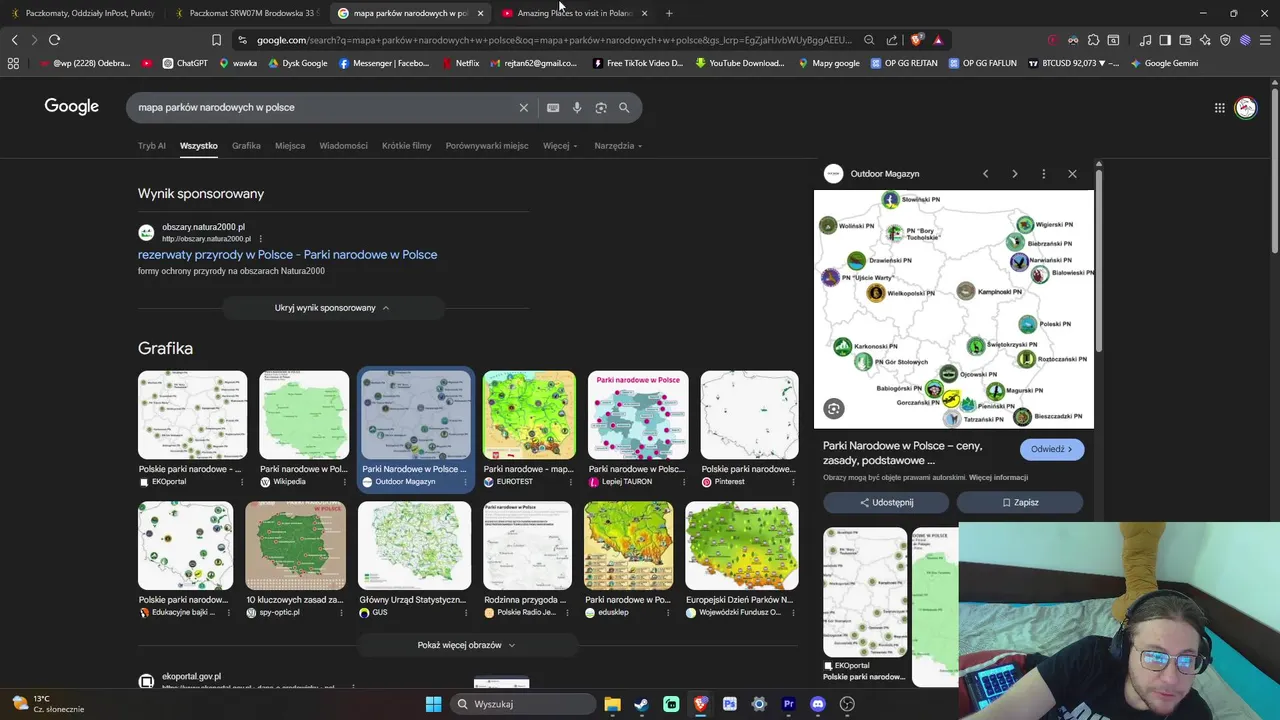Image resolution: width=1280 pixels, height=720 pixels.
Task: Close the image preview panel
Action: point(1072,174)
